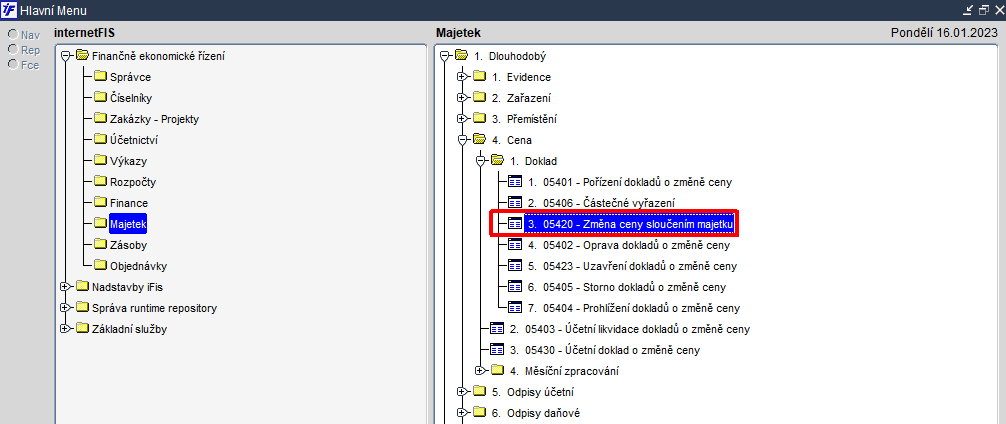
Task: Expand the 1. Evidence node
Action: 462,77
